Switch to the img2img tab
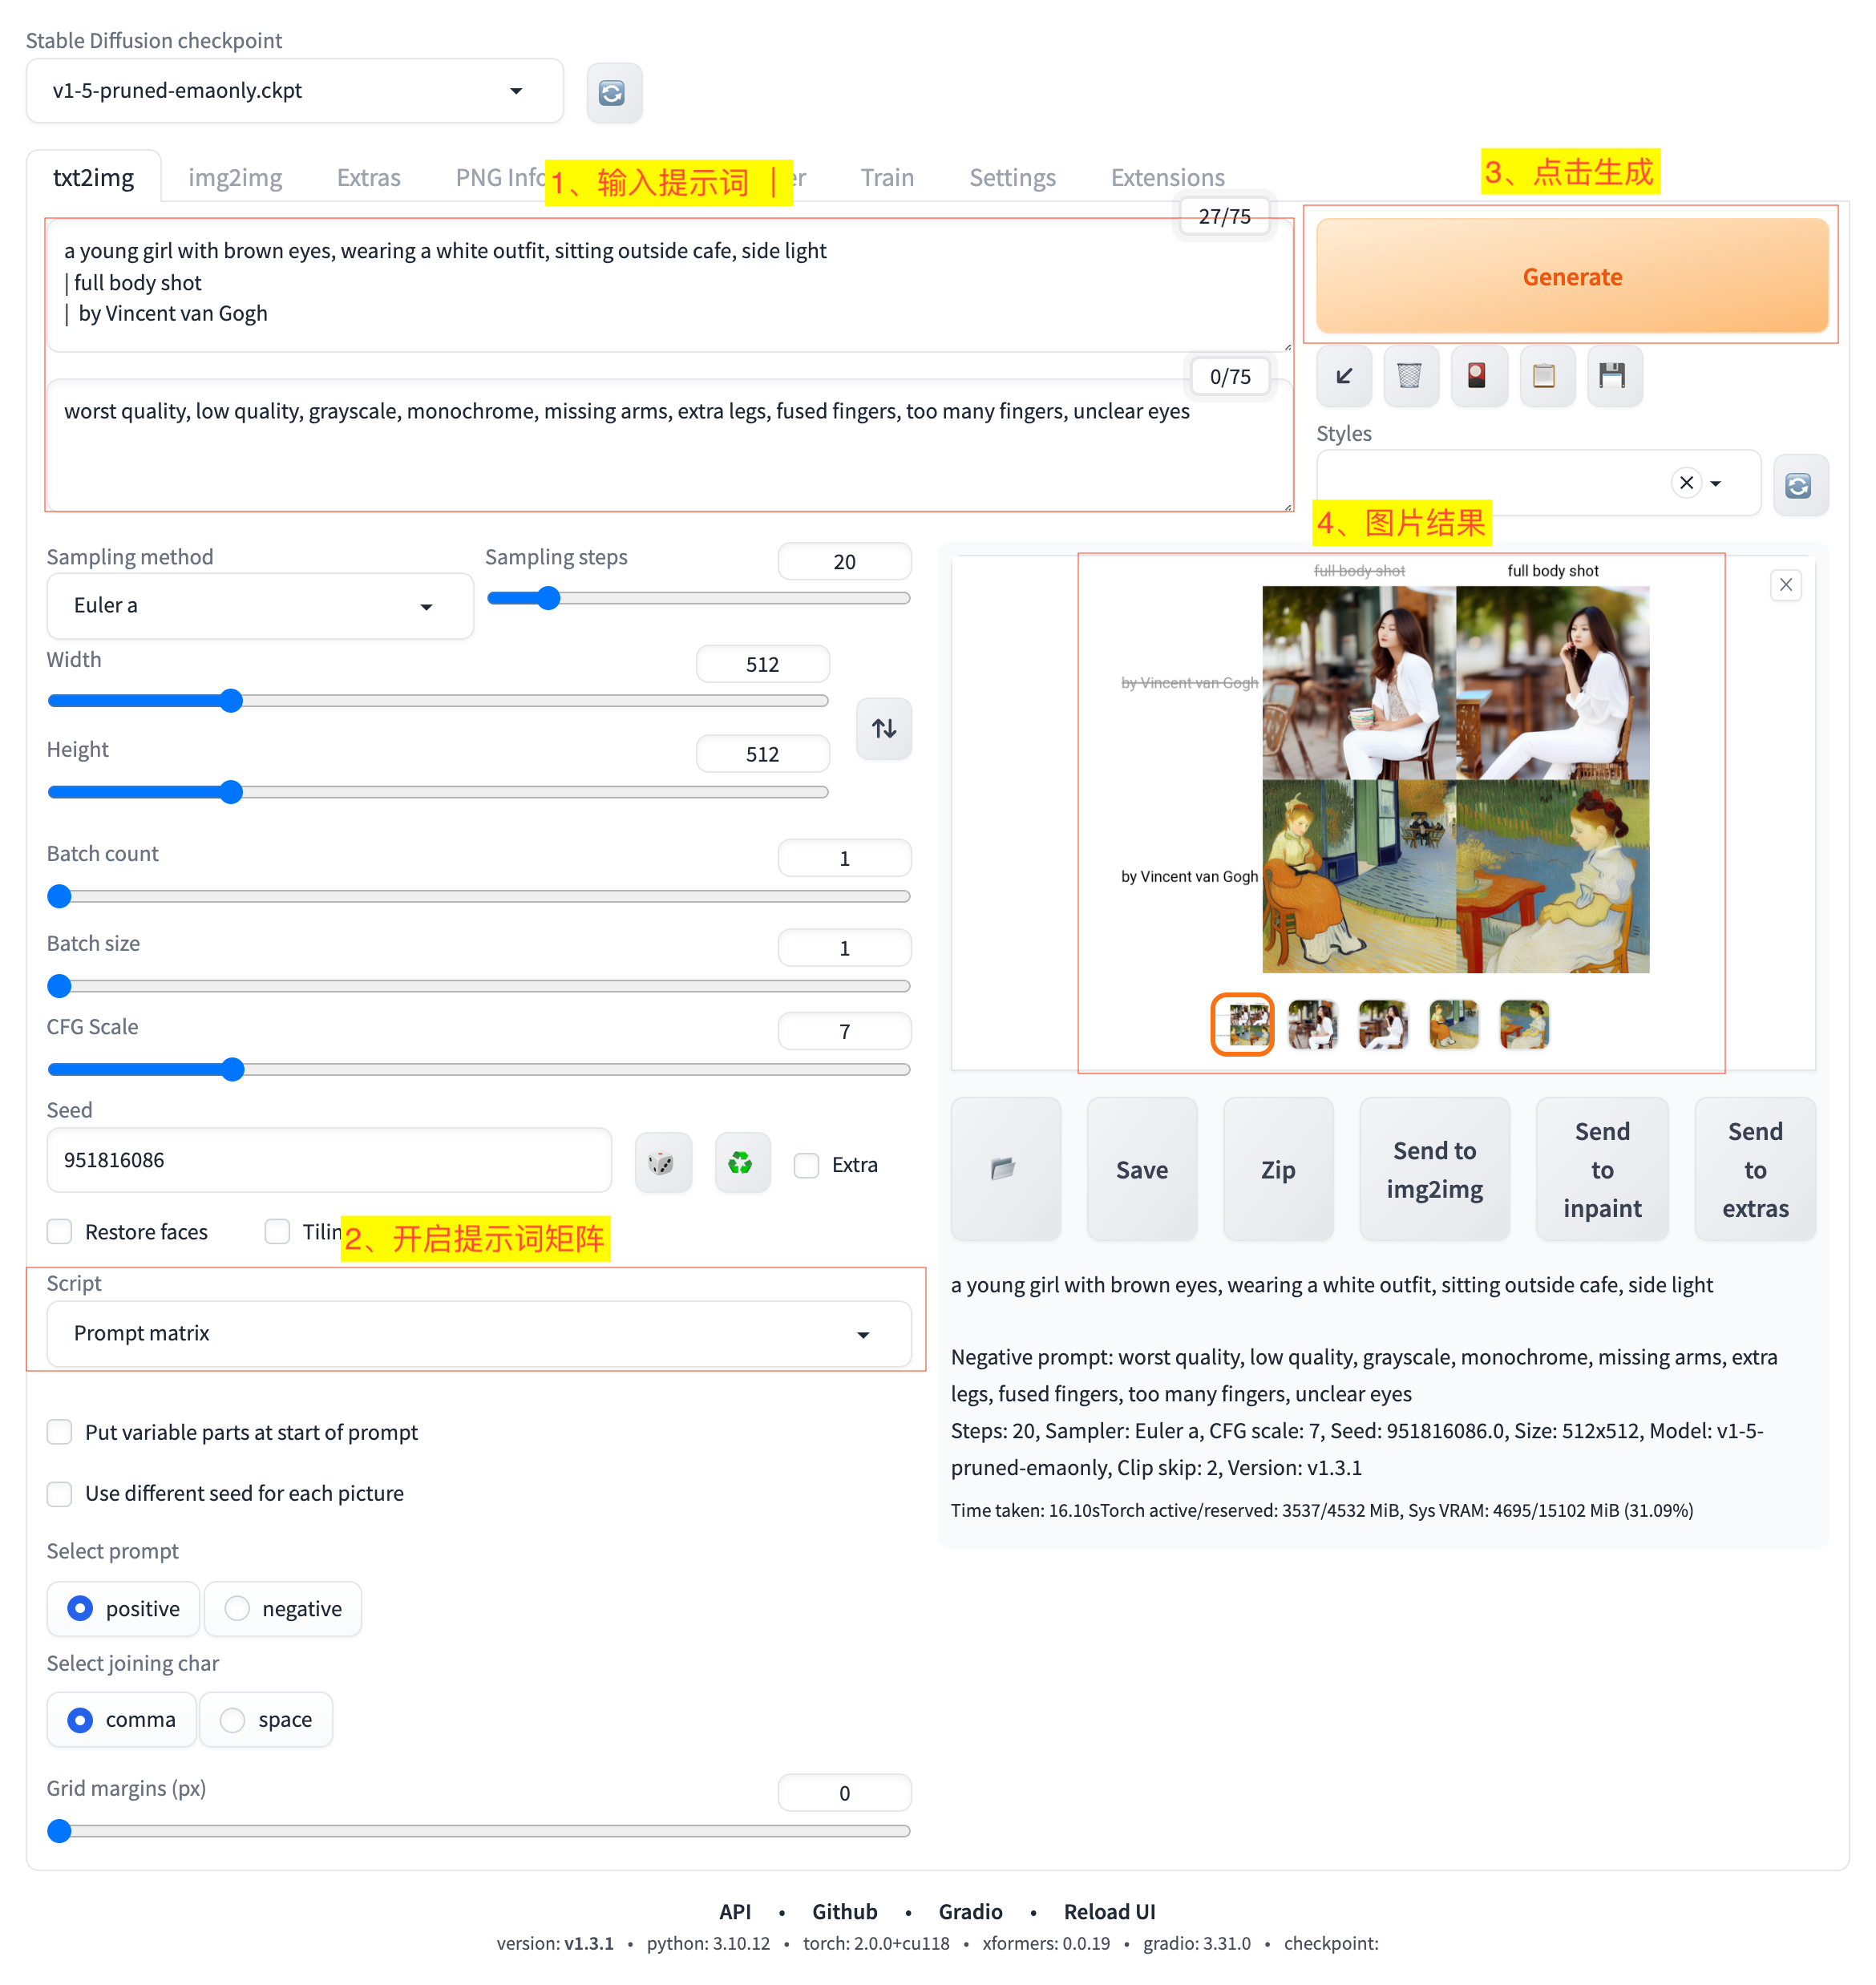The width and height of the screenshot is (1876, 1985). point(235,178)
